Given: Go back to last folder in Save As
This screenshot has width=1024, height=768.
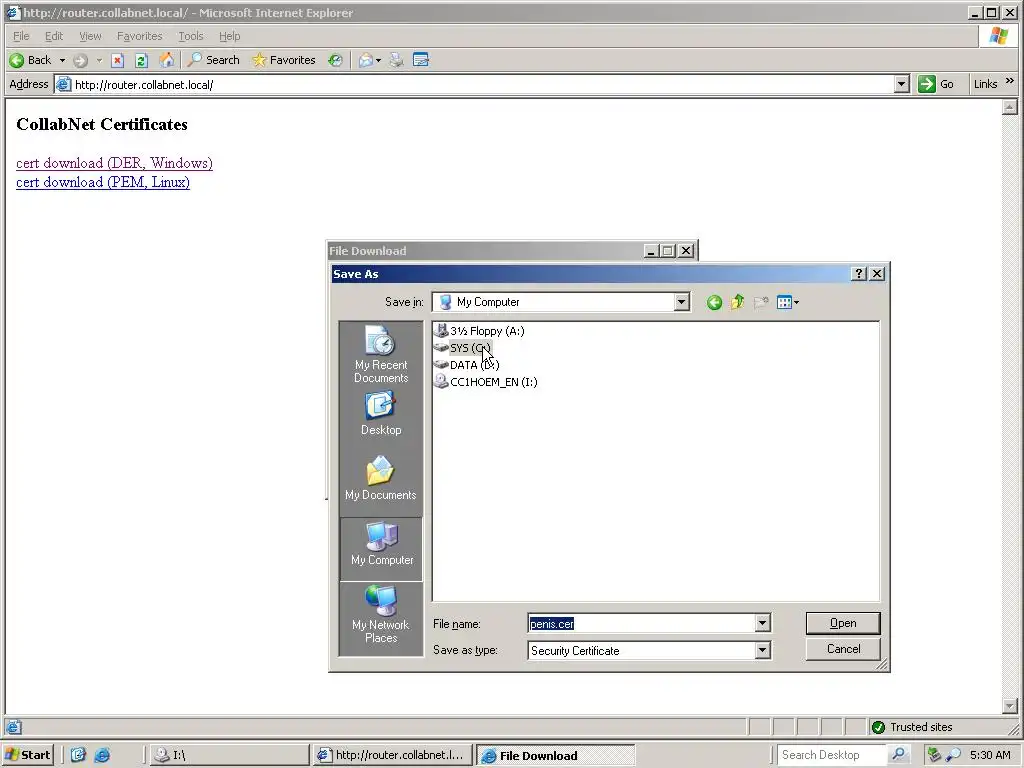Looking at the screenshot, I should point(714,302).
